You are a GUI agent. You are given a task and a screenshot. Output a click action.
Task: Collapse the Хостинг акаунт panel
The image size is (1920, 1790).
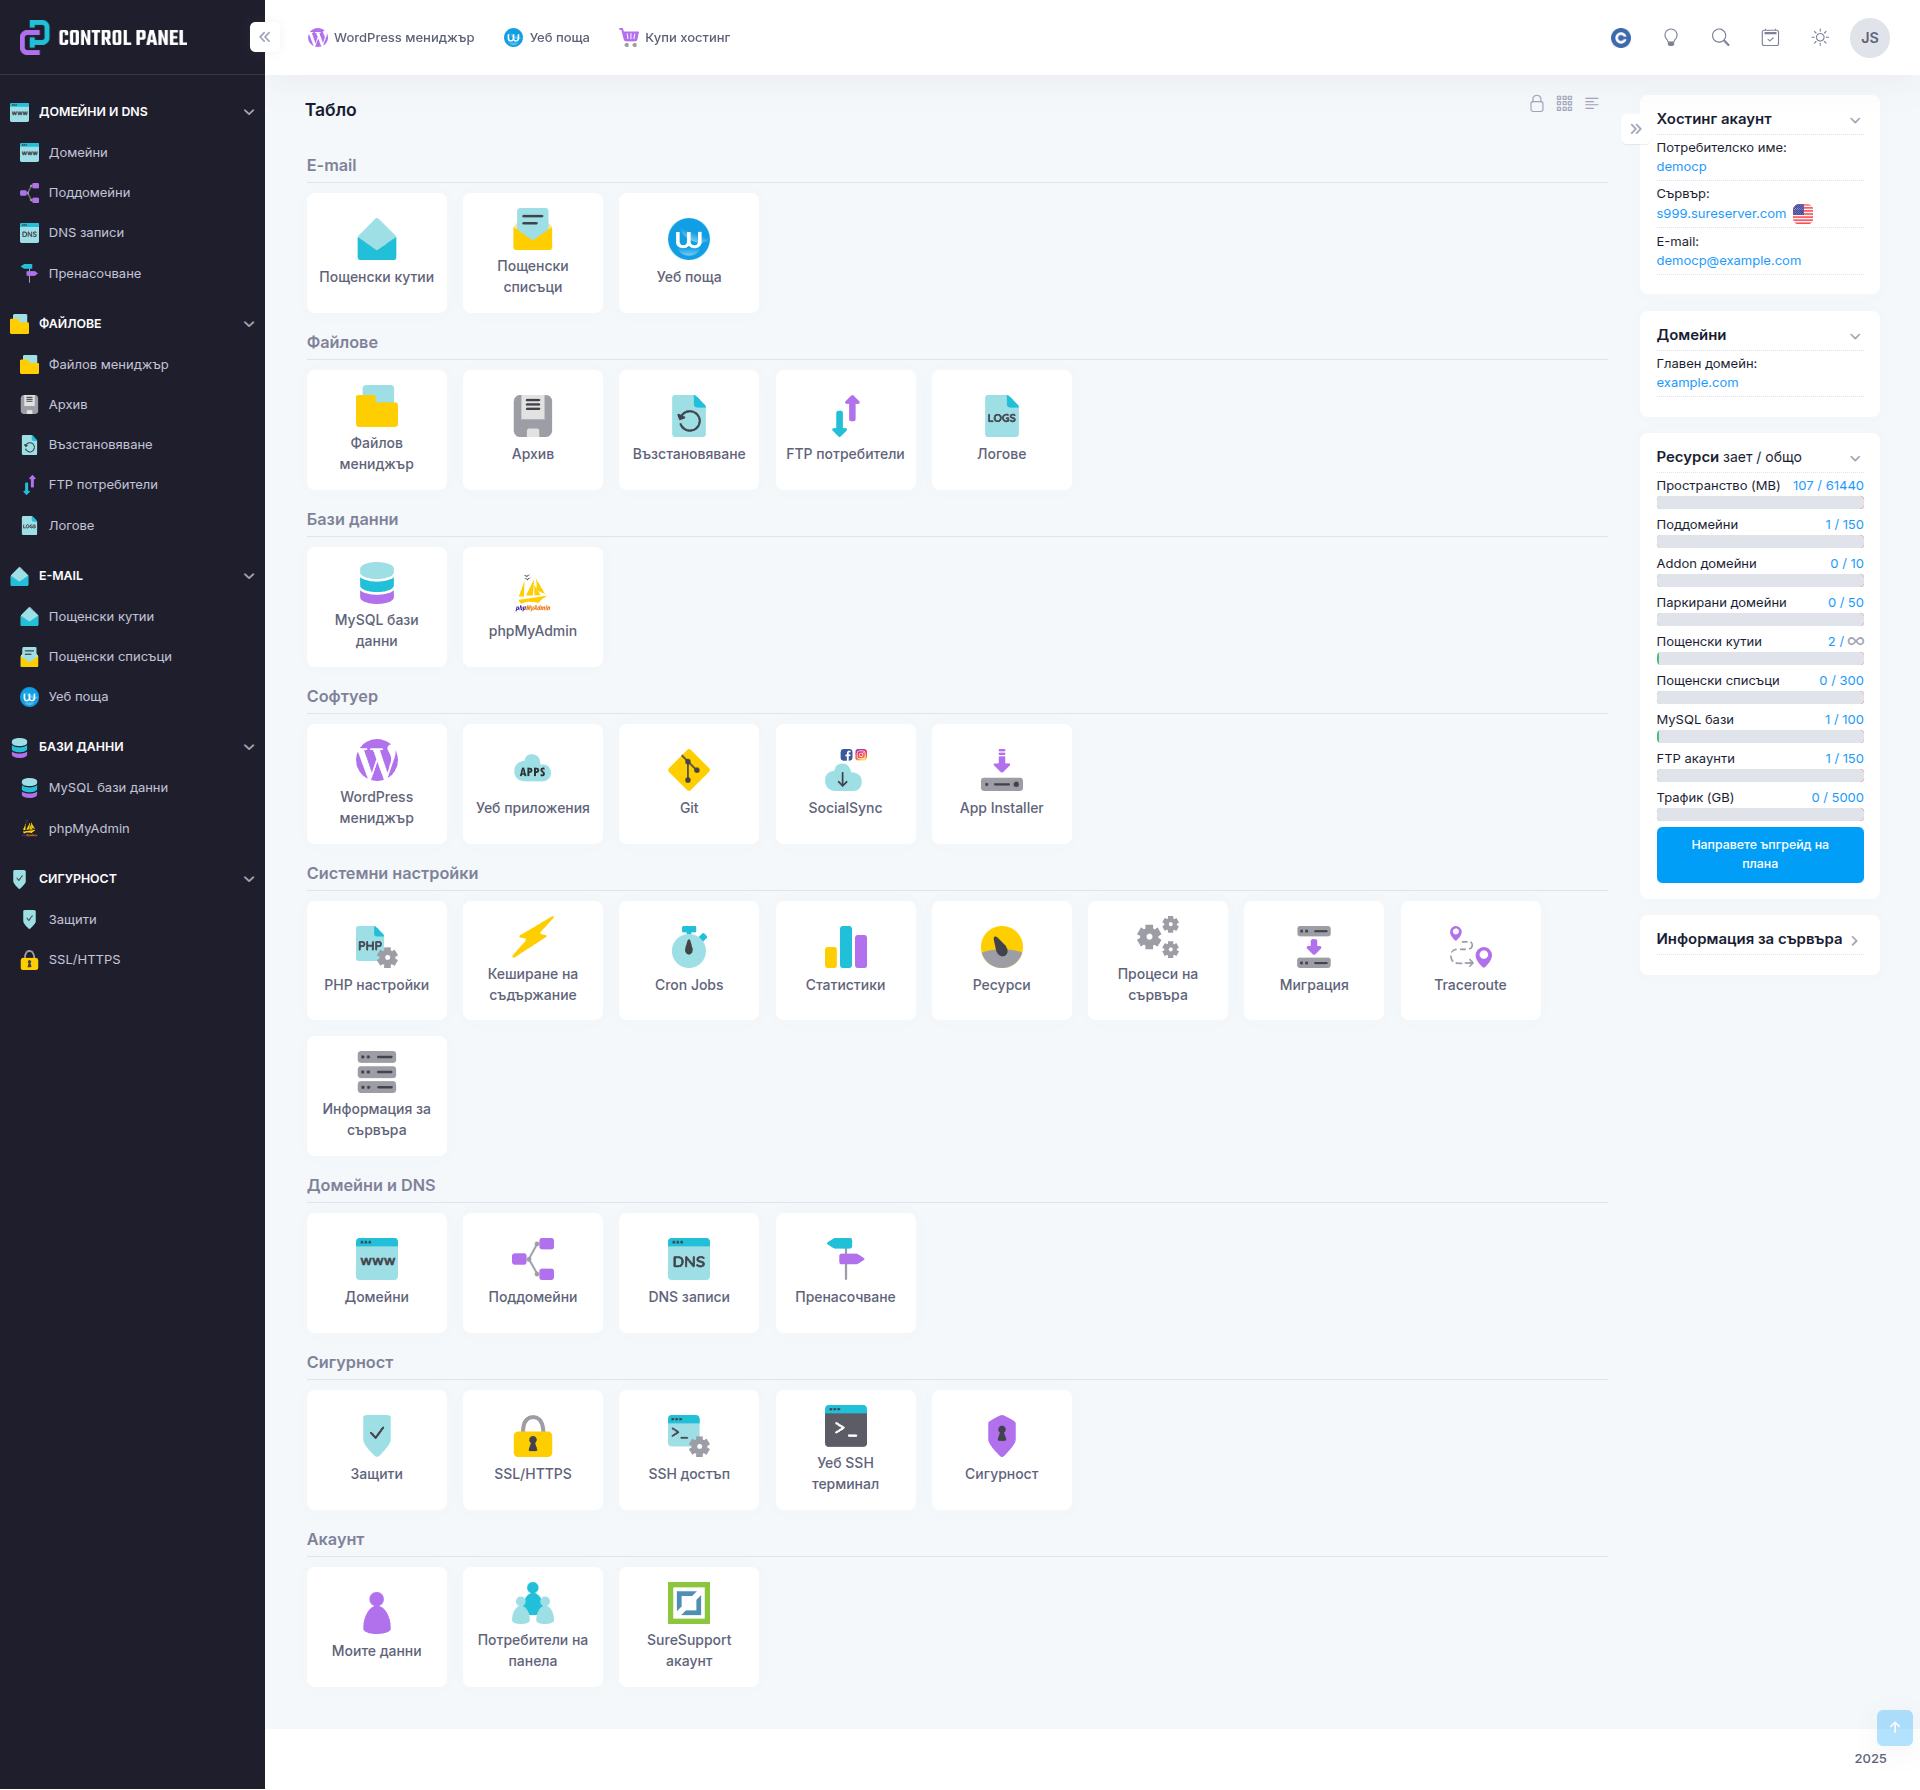pos(1855,120)
